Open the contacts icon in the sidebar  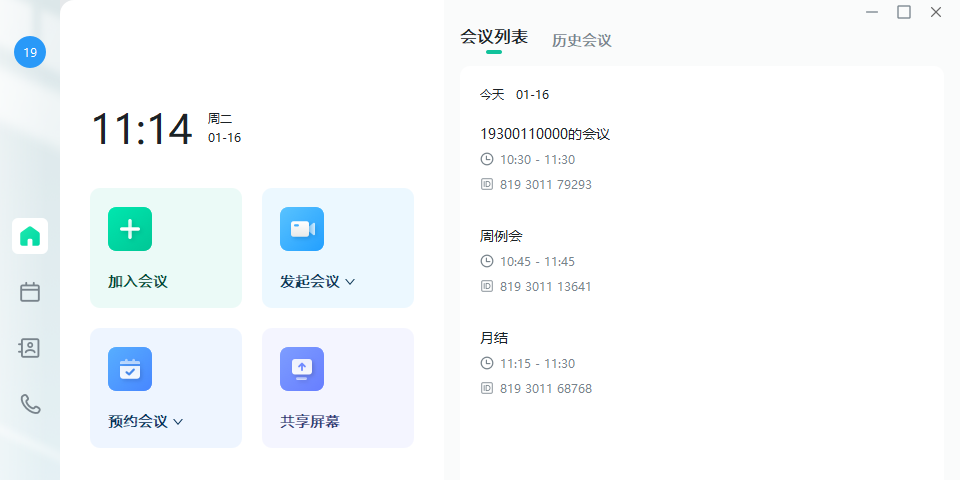[x=30, y=348]
